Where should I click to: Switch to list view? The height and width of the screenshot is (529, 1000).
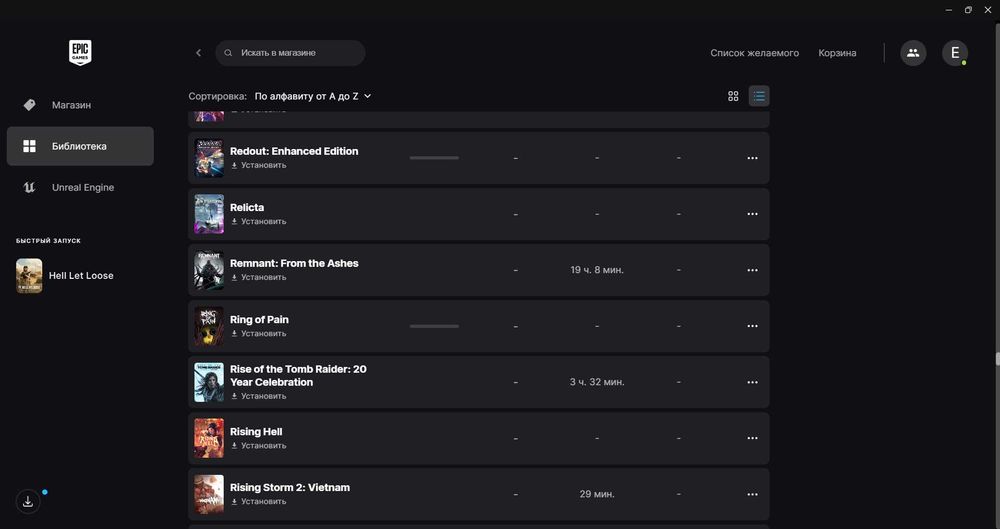pyautogui.click(x=760, y=96)
